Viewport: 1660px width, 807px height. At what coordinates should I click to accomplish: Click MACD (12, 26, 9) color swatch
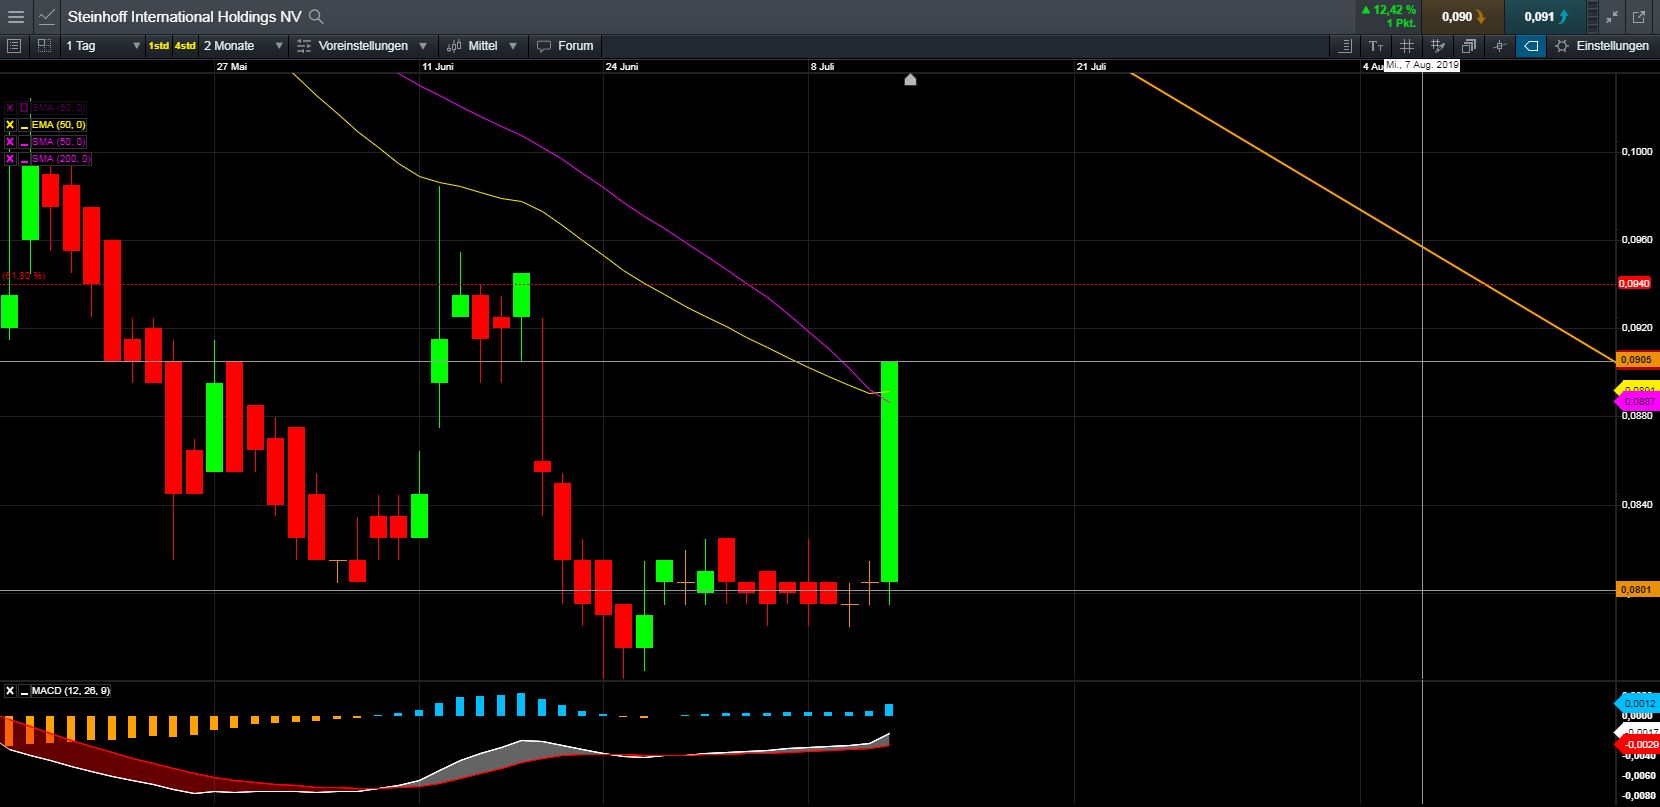(x=24, y=691)
